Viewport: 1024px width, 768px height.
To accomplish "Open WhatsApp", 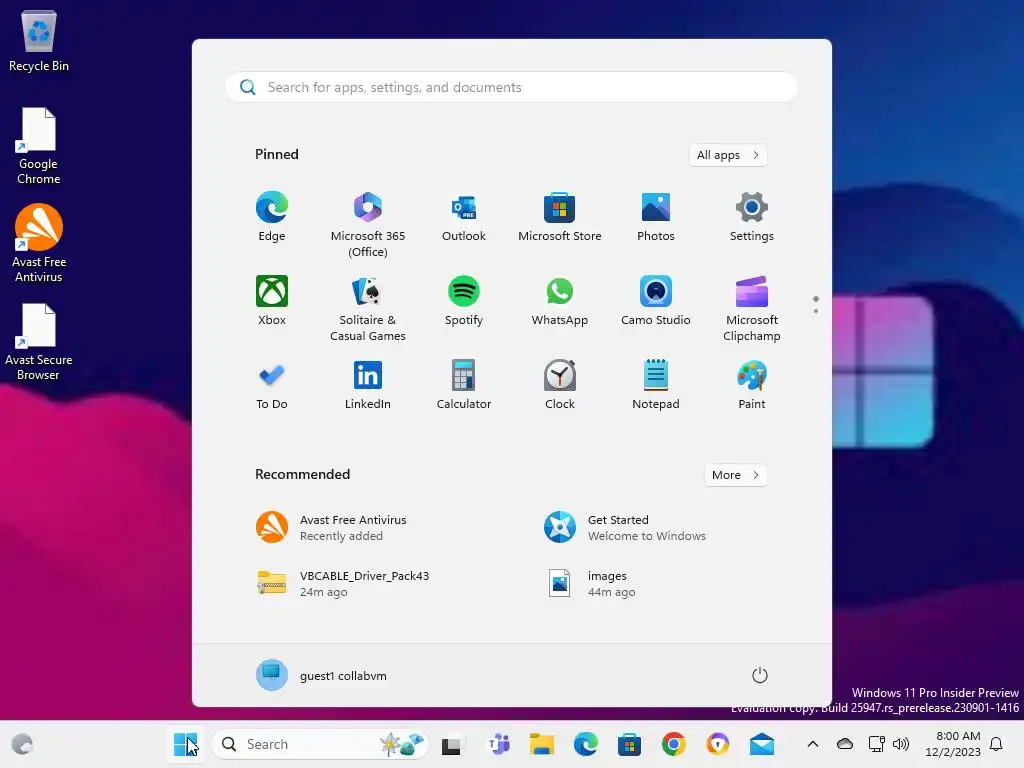I will tap(560, 301).
